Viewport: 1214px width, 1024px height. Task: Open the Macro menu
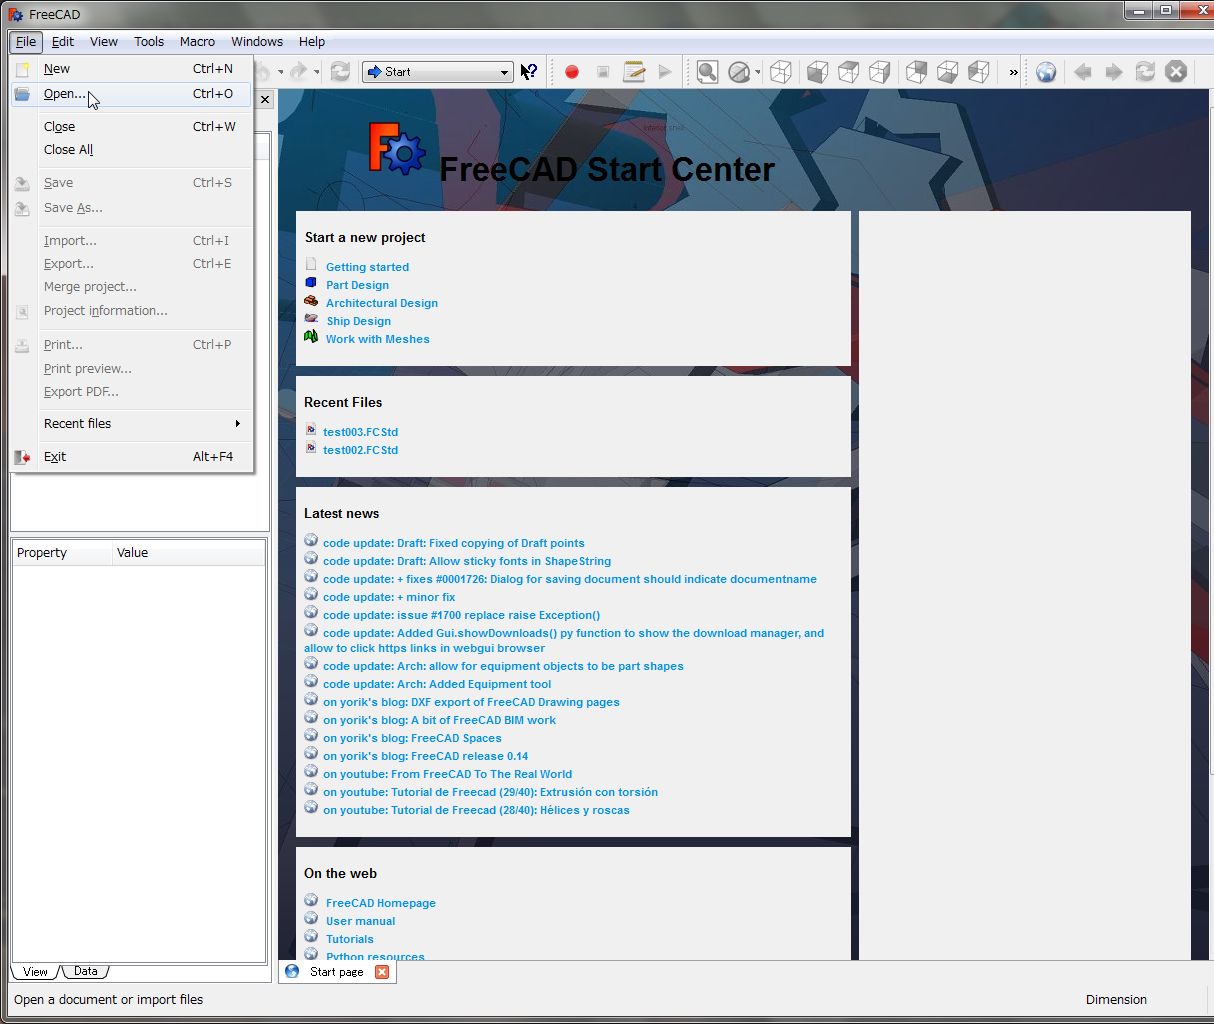click(x=197, y=42)
